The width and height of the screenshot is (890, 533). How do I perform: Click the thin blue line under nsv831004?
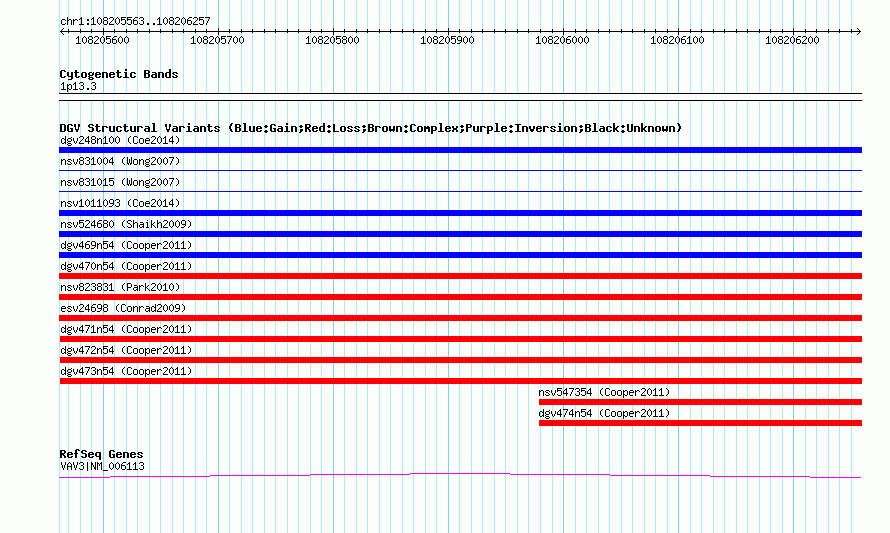click(x=460, y=170)
